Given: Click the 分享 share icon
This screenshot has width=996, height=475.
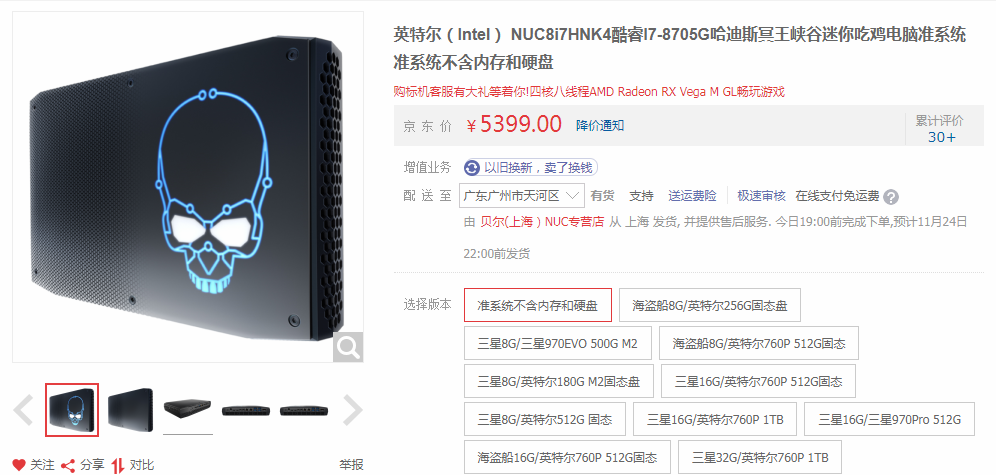Looking at the screenshot, I should (x=68, y=465).
